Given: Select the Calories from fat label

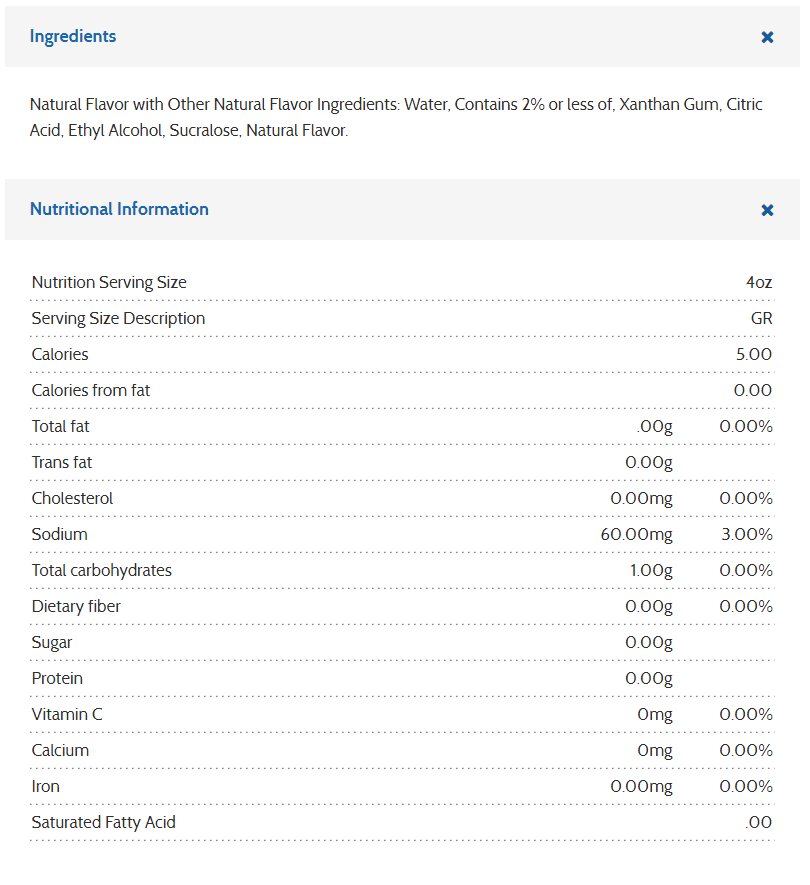Looking at the screenshot, I should 91,390.
